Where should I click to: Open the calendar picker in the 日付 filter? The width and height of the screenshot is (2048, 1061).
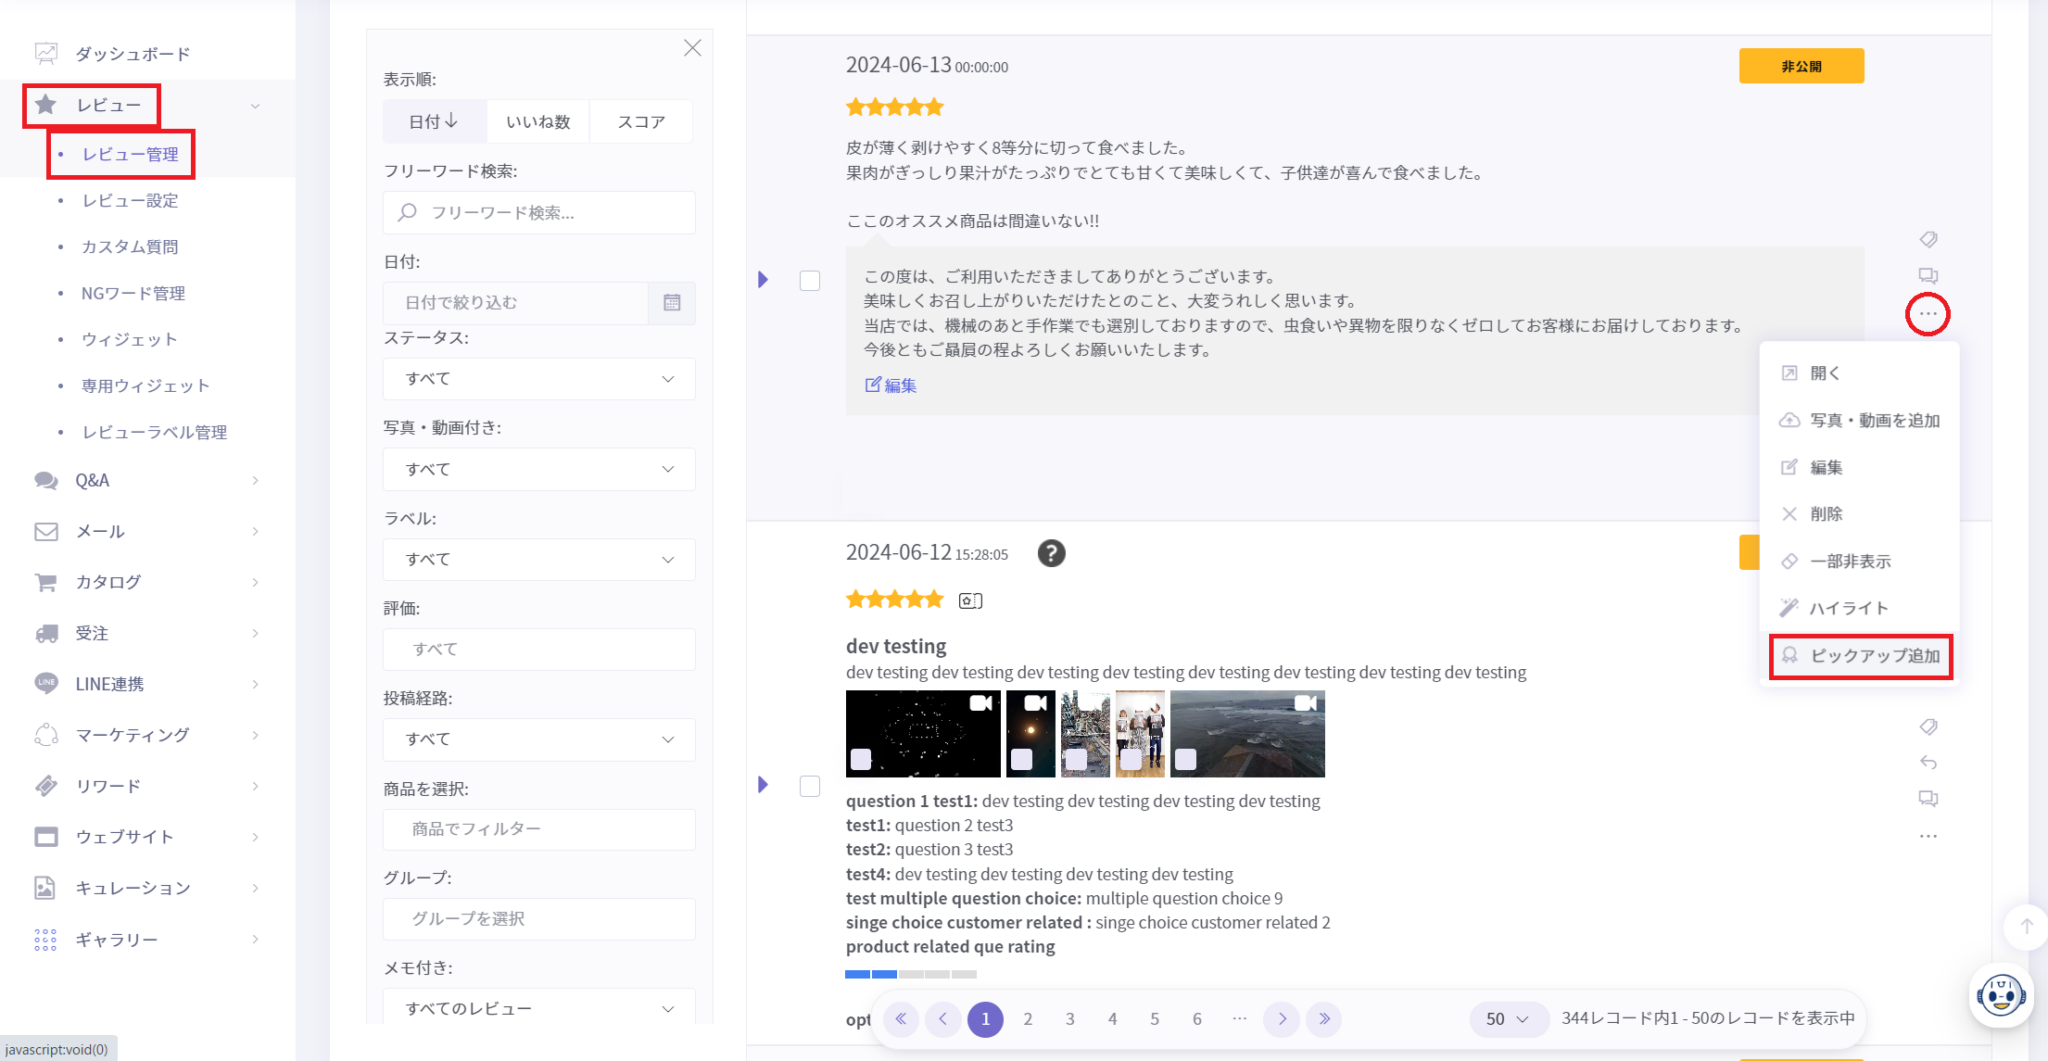pyautogui.click(x=672, y=303)
